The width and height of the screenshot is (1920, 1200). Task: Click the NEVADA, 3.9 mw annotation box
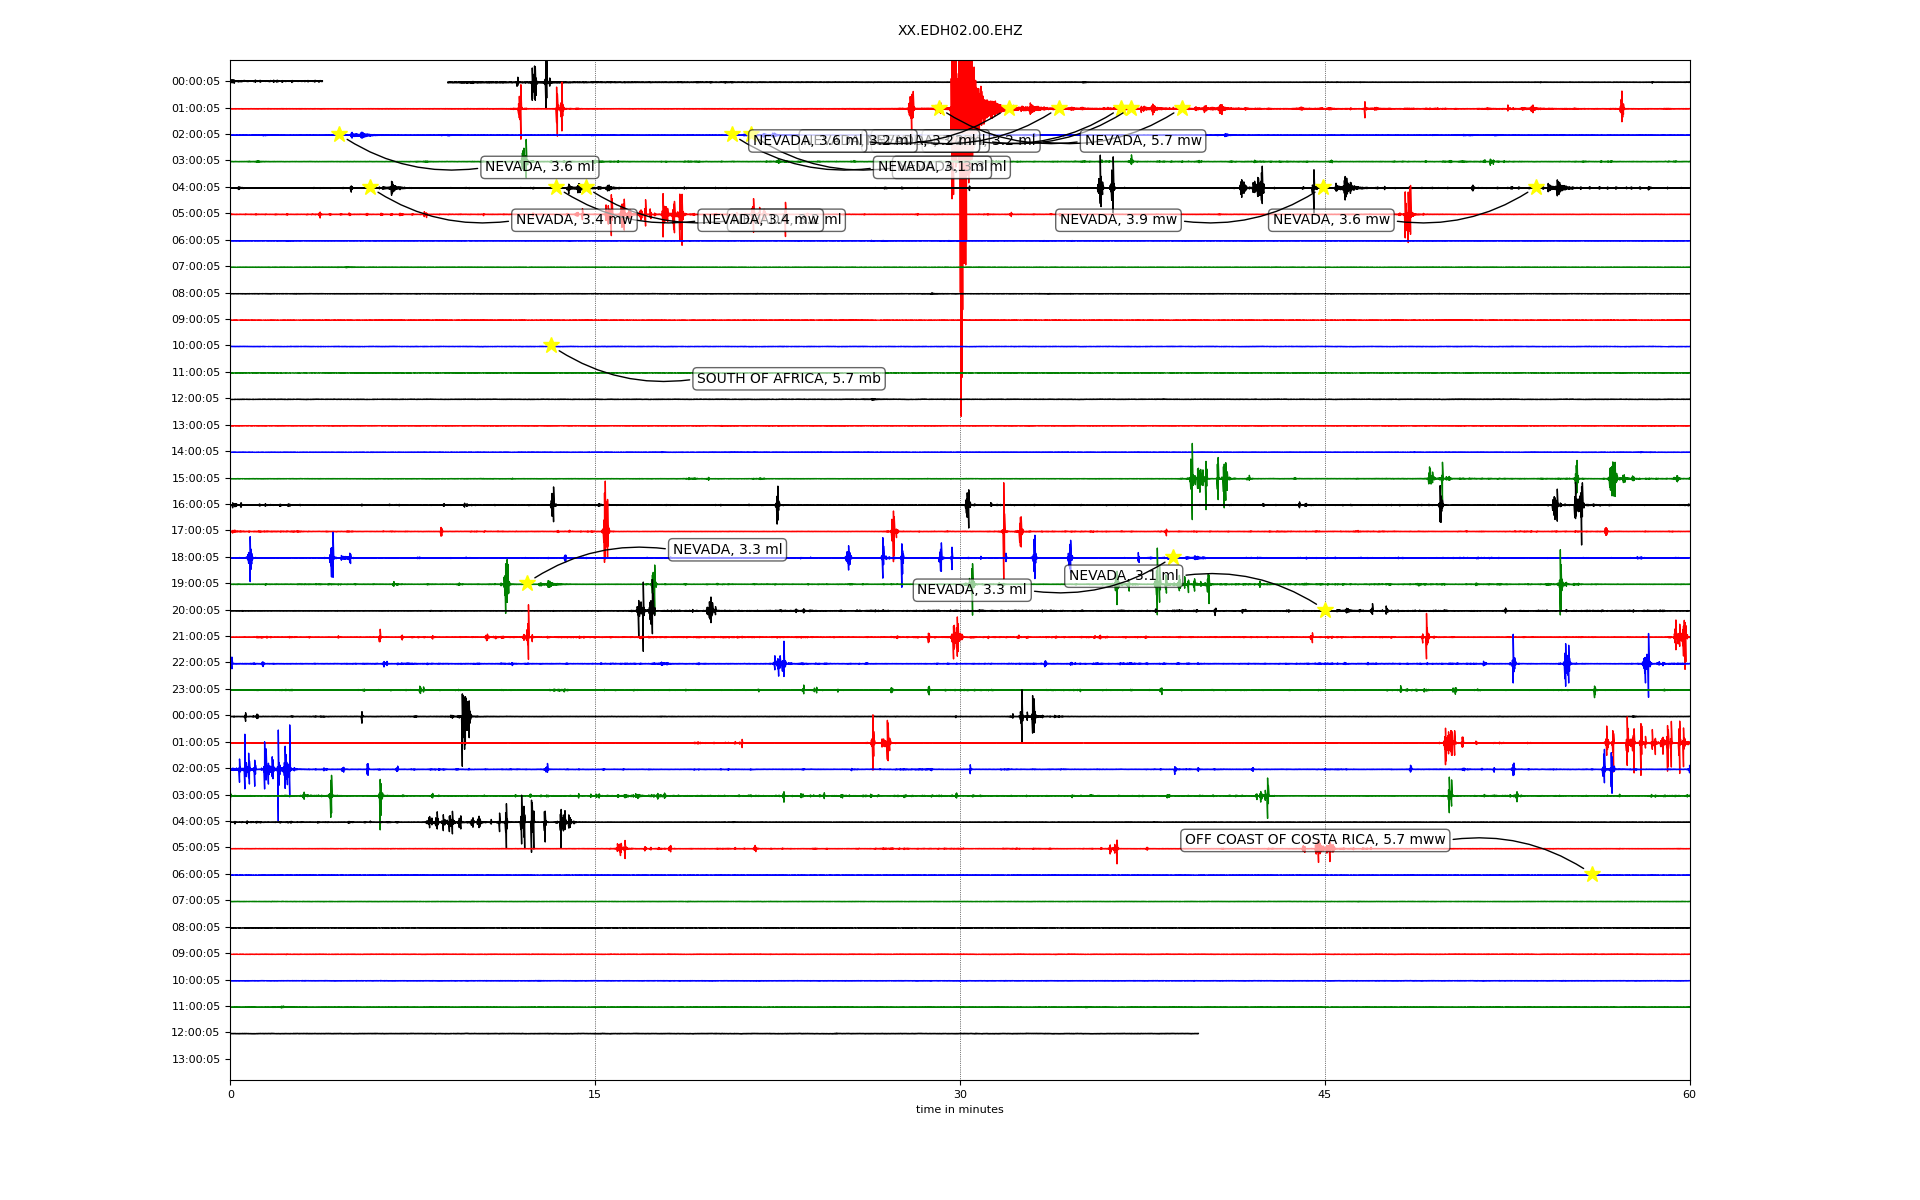(x=1118, y=220)
